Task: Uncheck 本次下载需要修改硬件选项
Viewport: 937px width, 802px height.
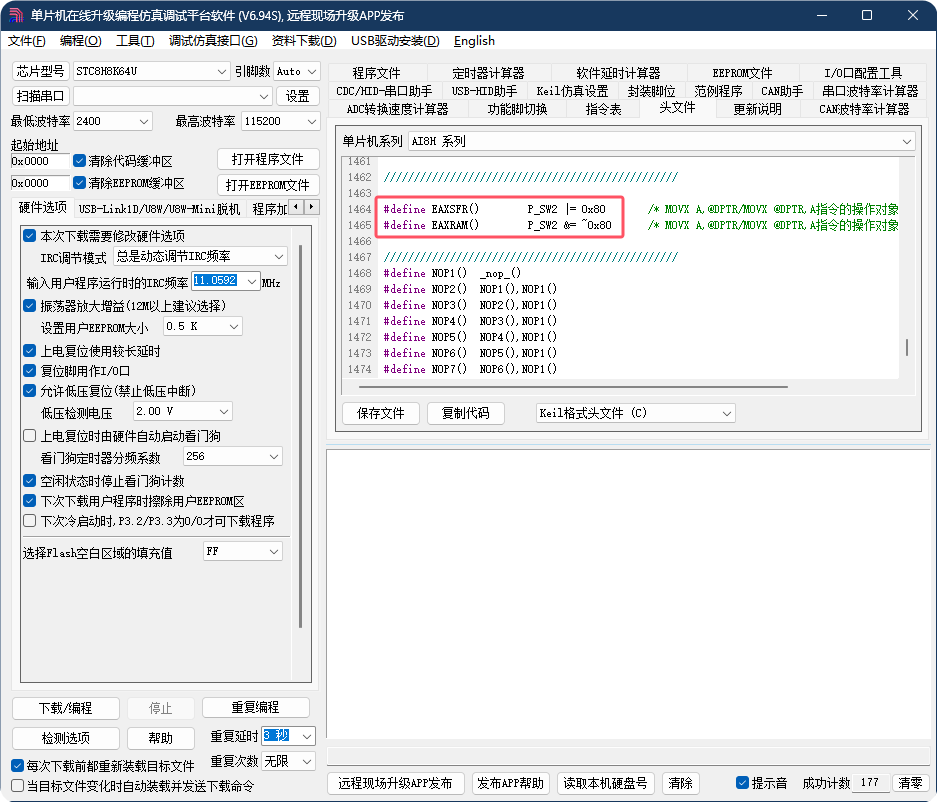Action: coord(29,235)
